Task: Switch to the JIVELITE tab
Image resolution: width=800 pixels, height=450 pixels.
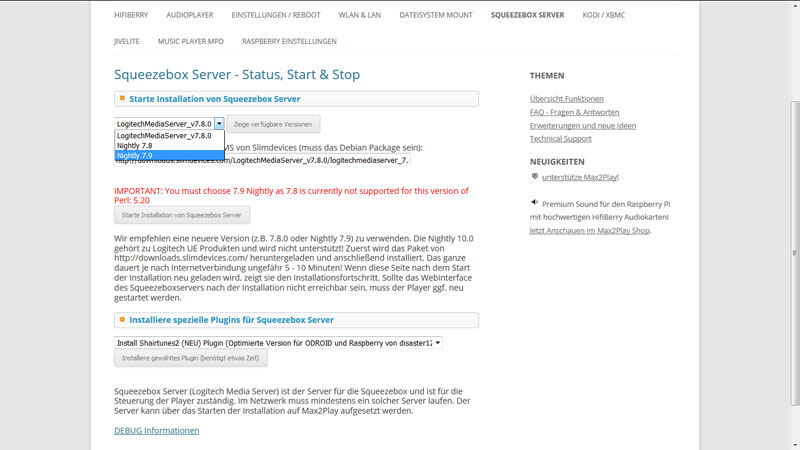Action: (x=127, y=41)
